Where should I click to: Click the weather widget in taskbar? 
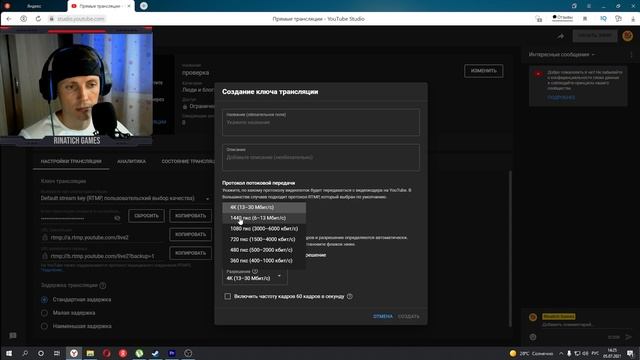point(531,353)
